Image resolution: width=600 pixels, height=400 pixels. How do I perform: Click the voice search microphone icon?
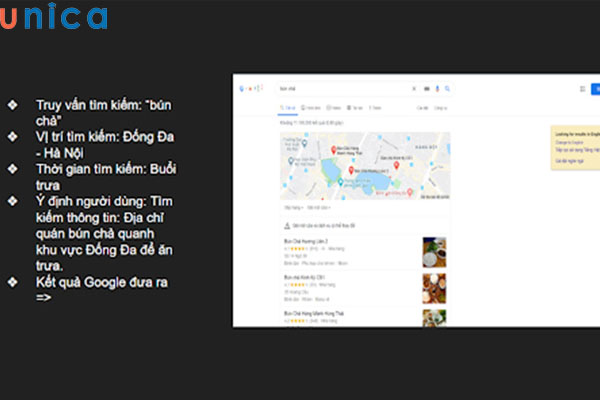pyautogui.click(x=437, y=89)
